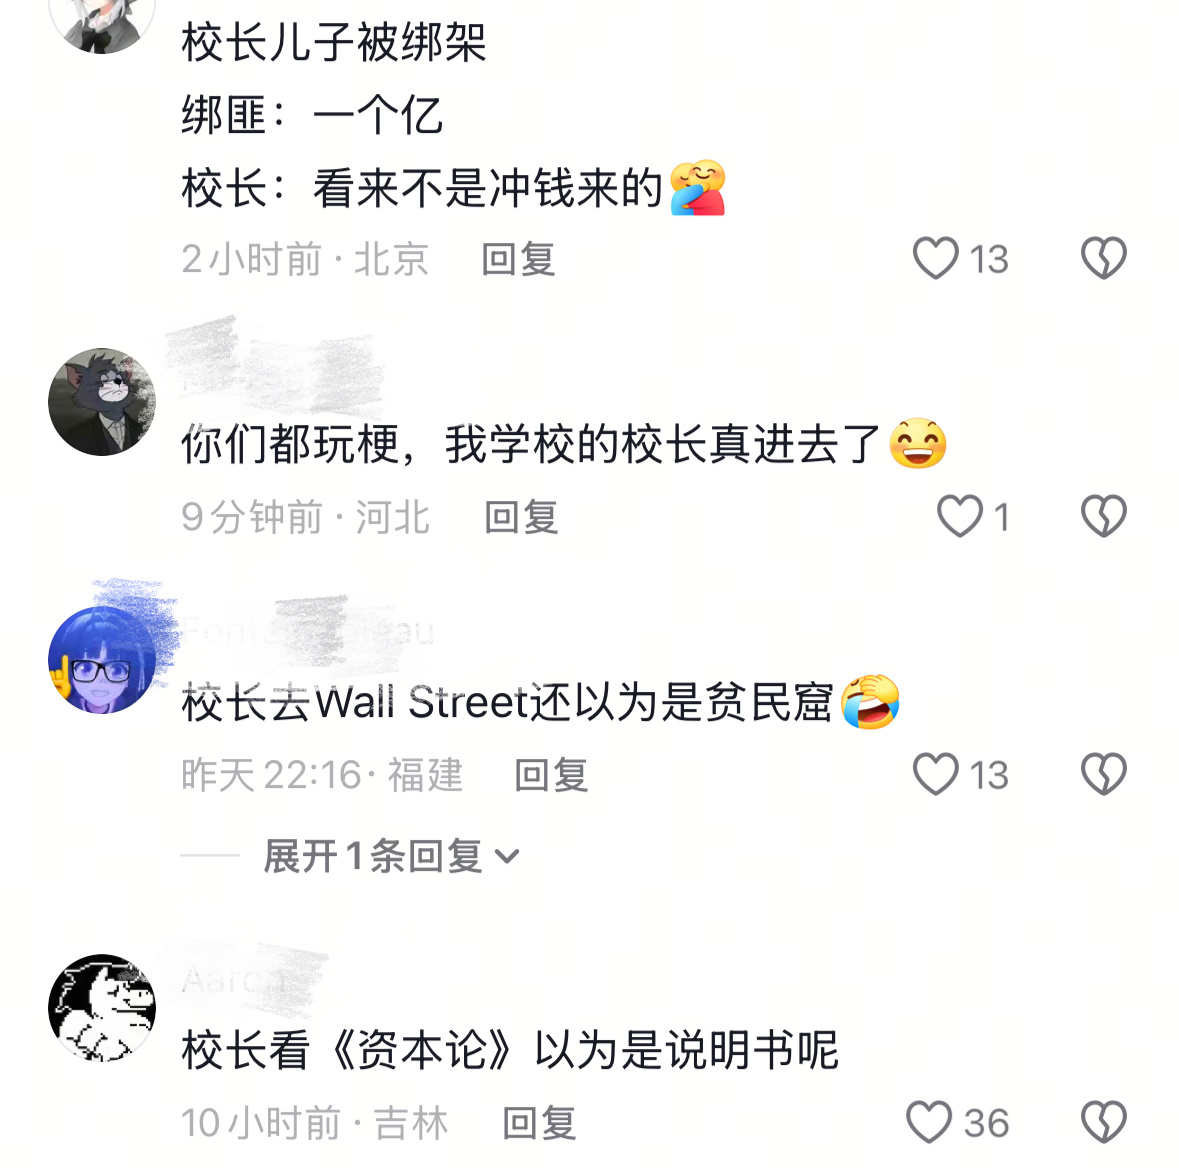Open the Tom cat avatar profile

(102, 402)
